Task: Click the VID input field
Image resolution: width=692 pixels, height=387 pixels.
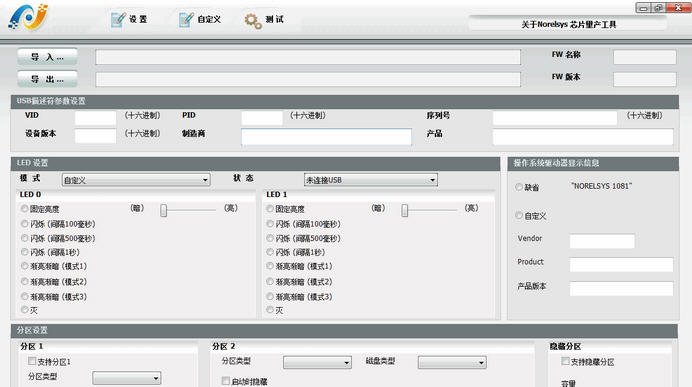Action: click(x=95, y=117)
